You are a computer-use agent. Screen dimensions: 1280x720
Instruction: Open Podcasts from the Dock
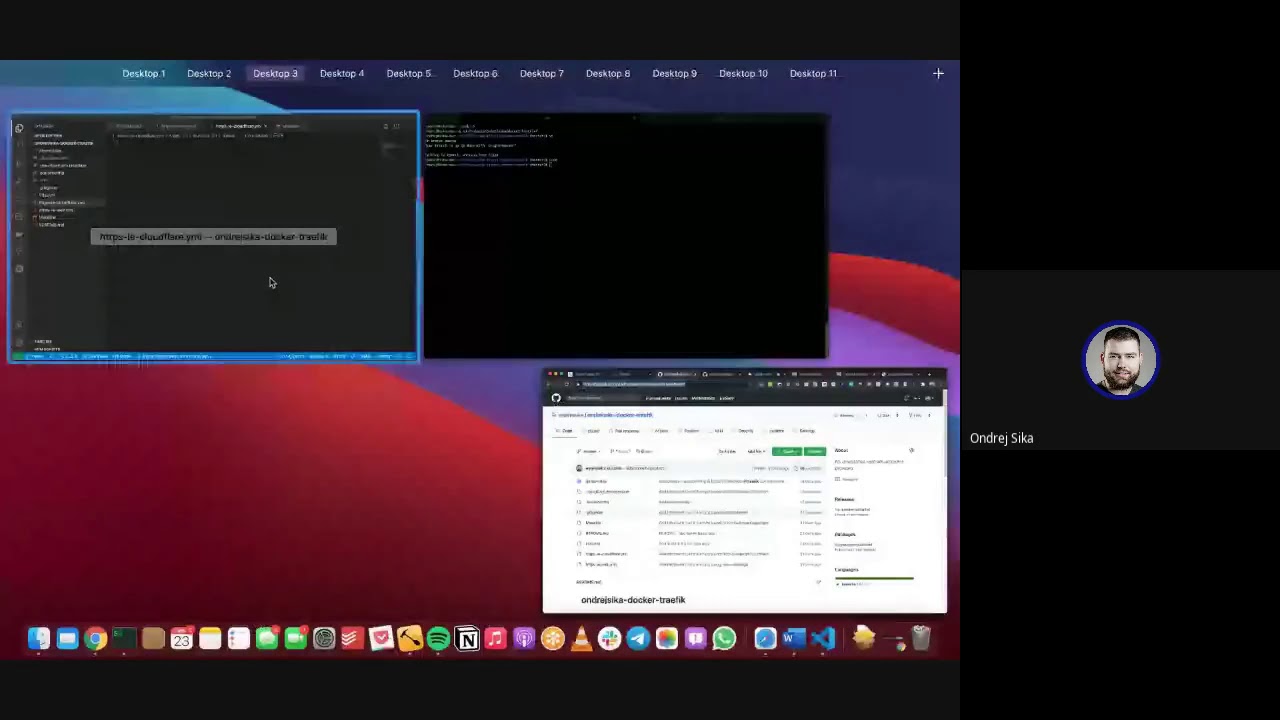[524, 638]
